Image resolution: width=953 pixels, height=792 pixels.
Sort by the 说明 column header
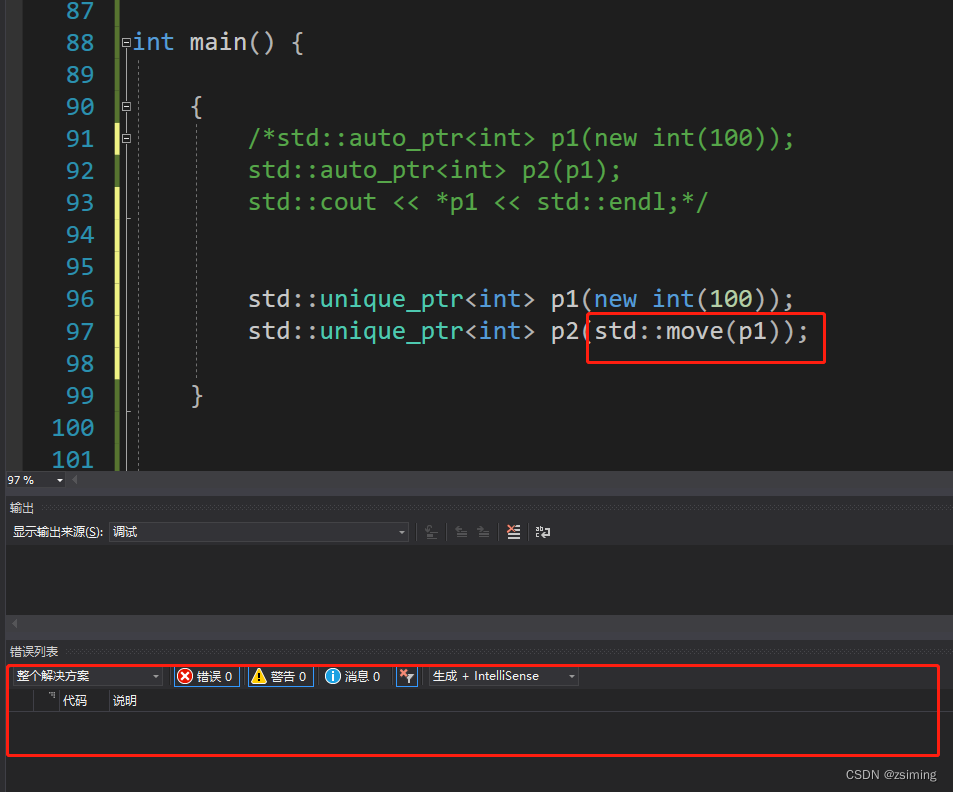[x=125, y=701]
